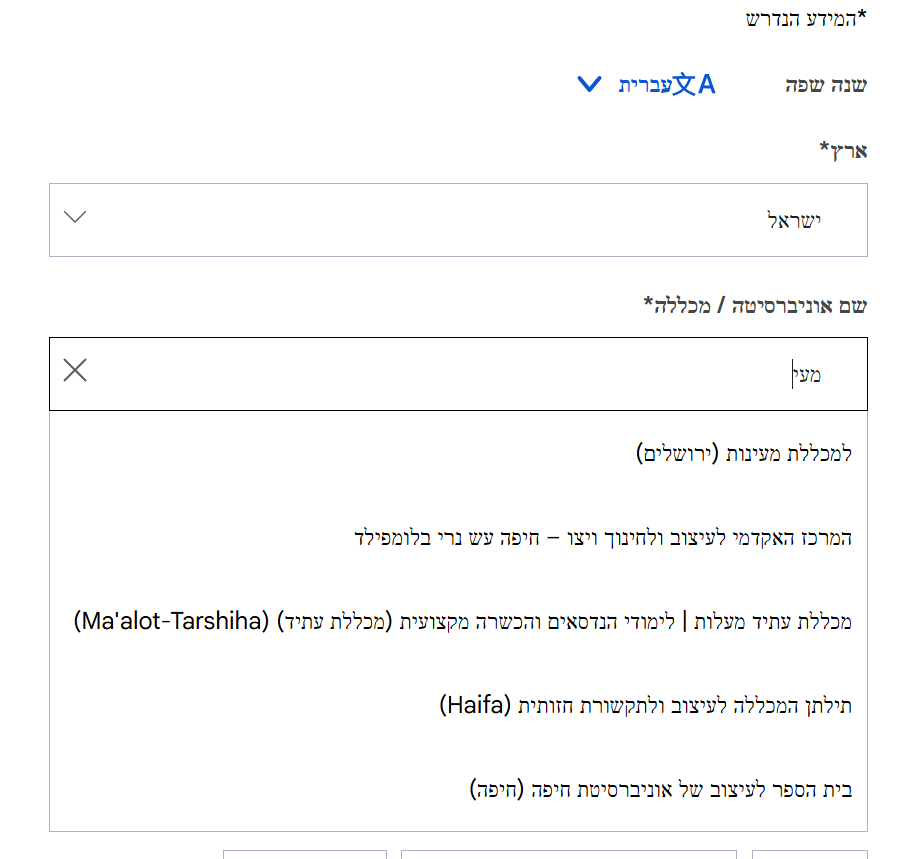905x859 pixels.
Task: Open the country dropdown showing ישראל
Action: coord(458,220)
